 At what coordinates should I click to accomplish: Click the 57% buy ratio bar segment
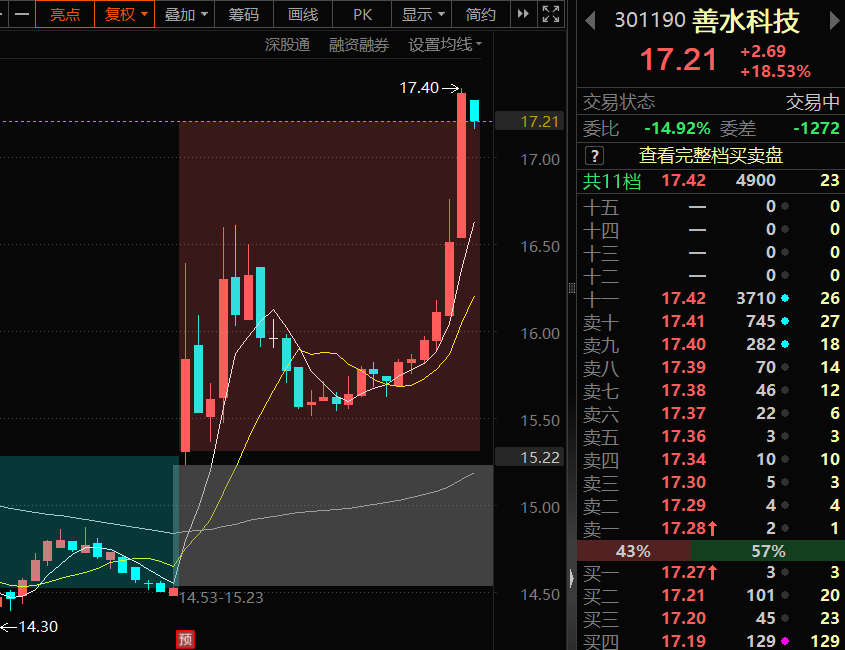point(768,551)
